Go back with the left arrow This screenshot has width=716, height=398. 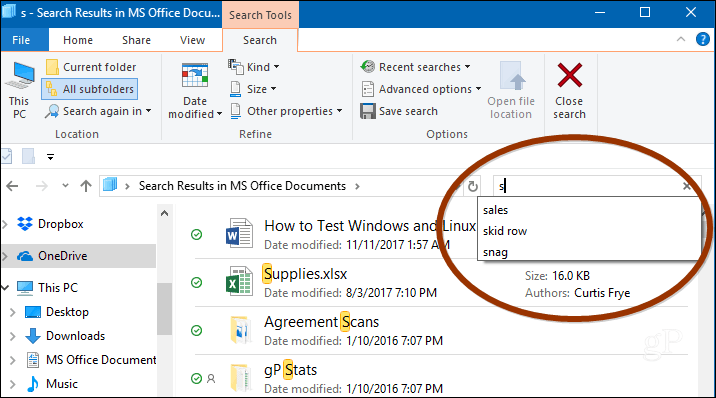coord(12,186)
